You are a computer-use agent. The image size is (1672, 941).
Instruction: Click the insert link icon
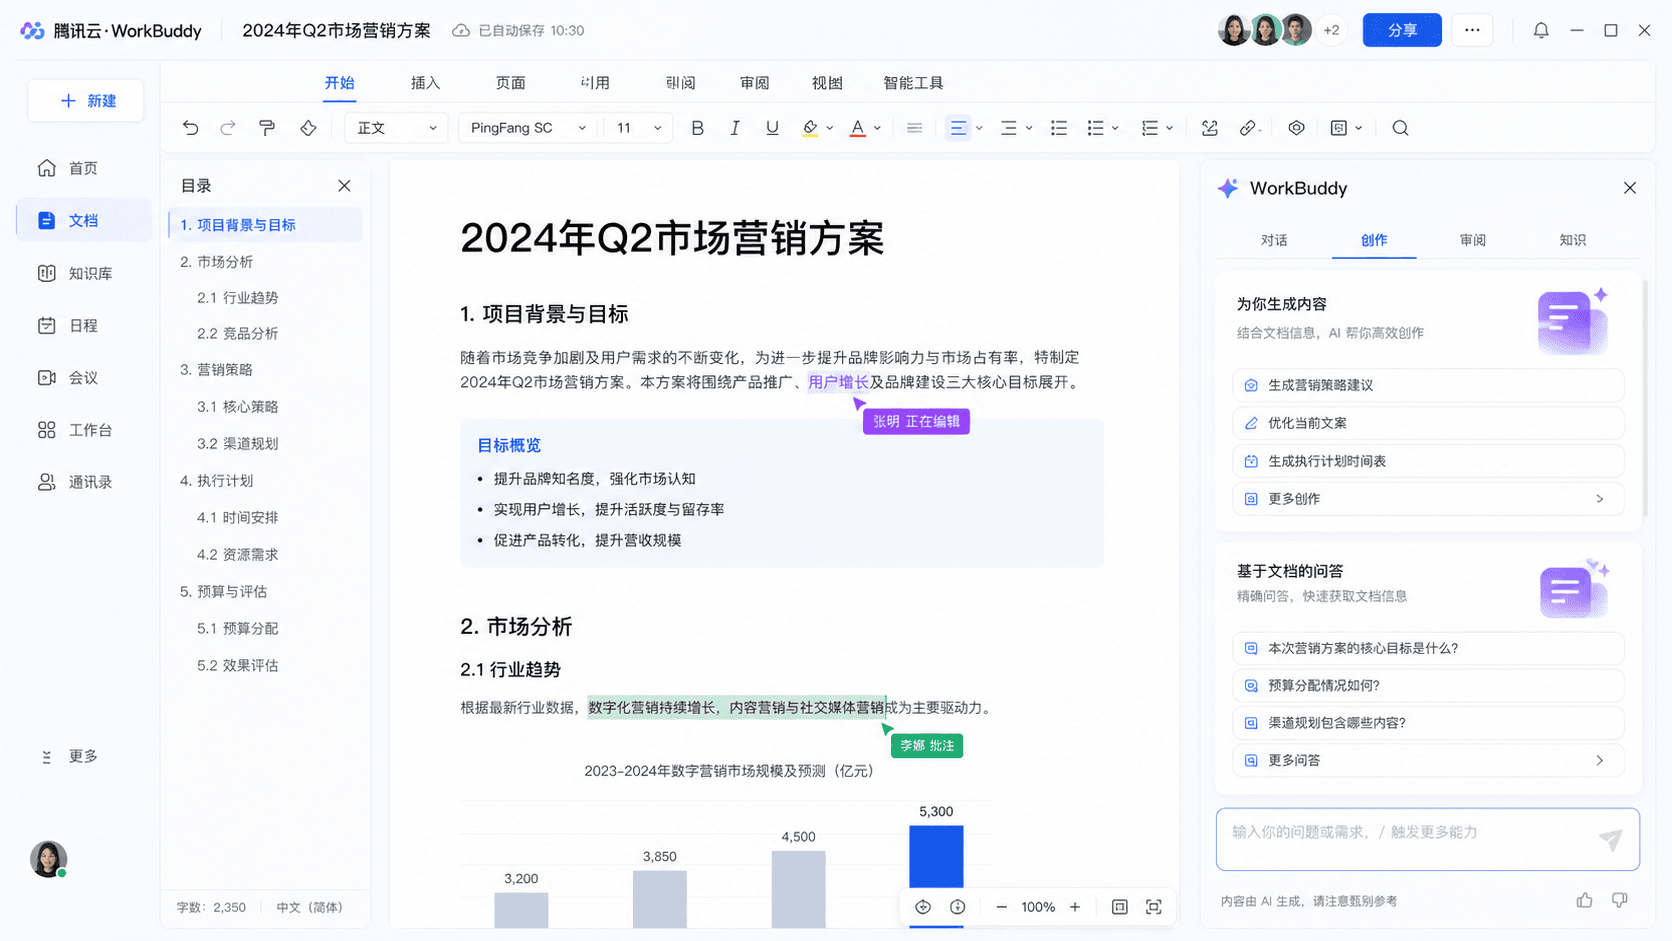1248,128
